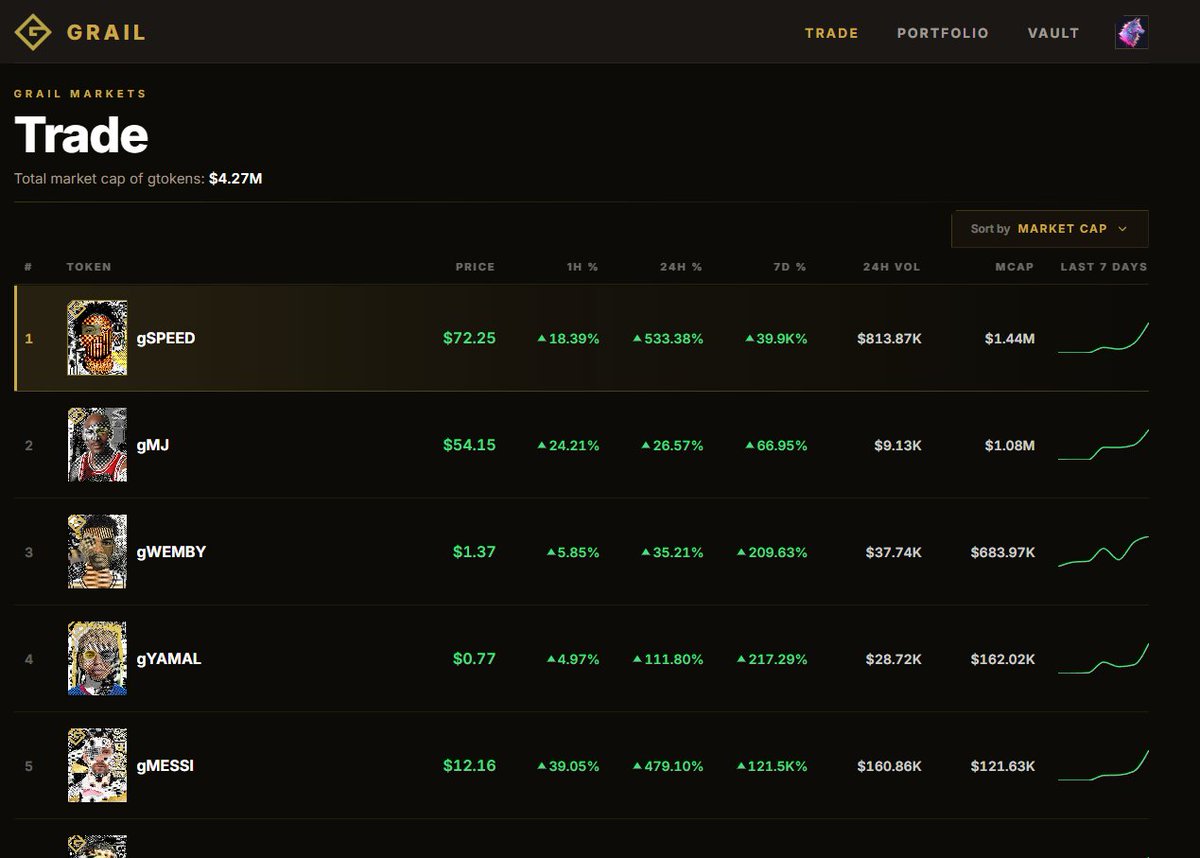
Task: Open the gMJ token thumbnail
Action: point(97,445)
